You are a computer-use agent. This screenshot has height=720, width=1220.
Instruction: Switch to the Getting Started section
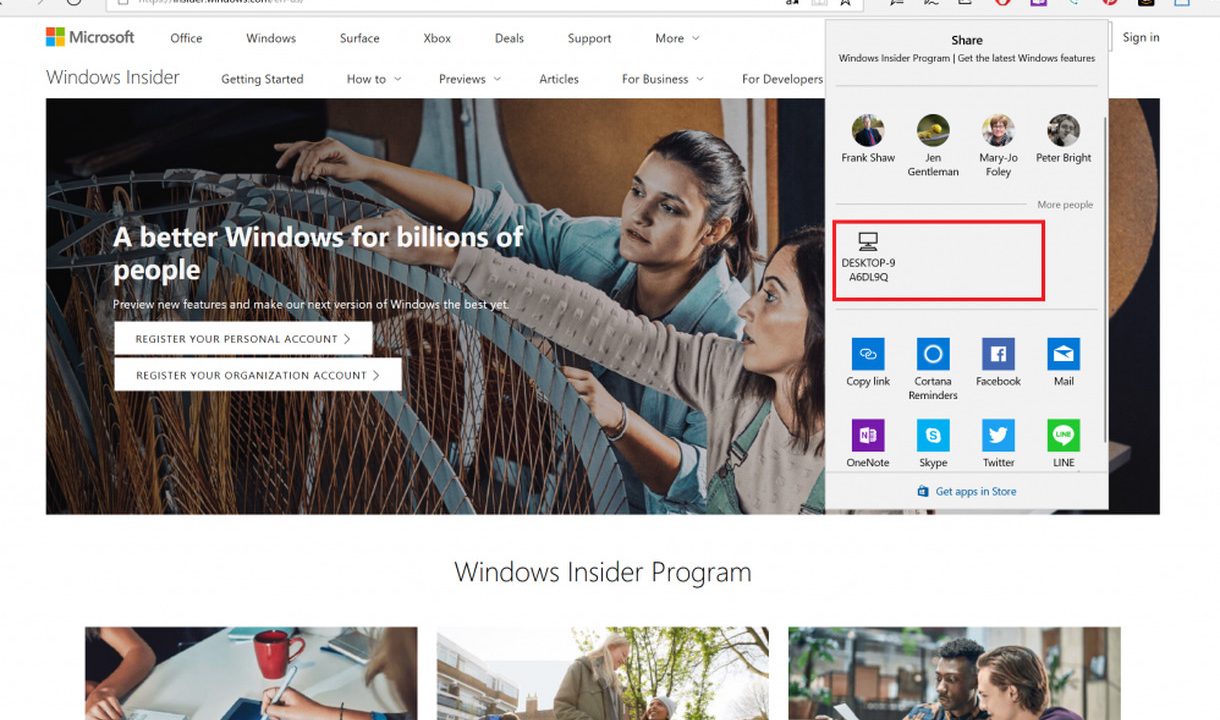(x=262, y=78)
